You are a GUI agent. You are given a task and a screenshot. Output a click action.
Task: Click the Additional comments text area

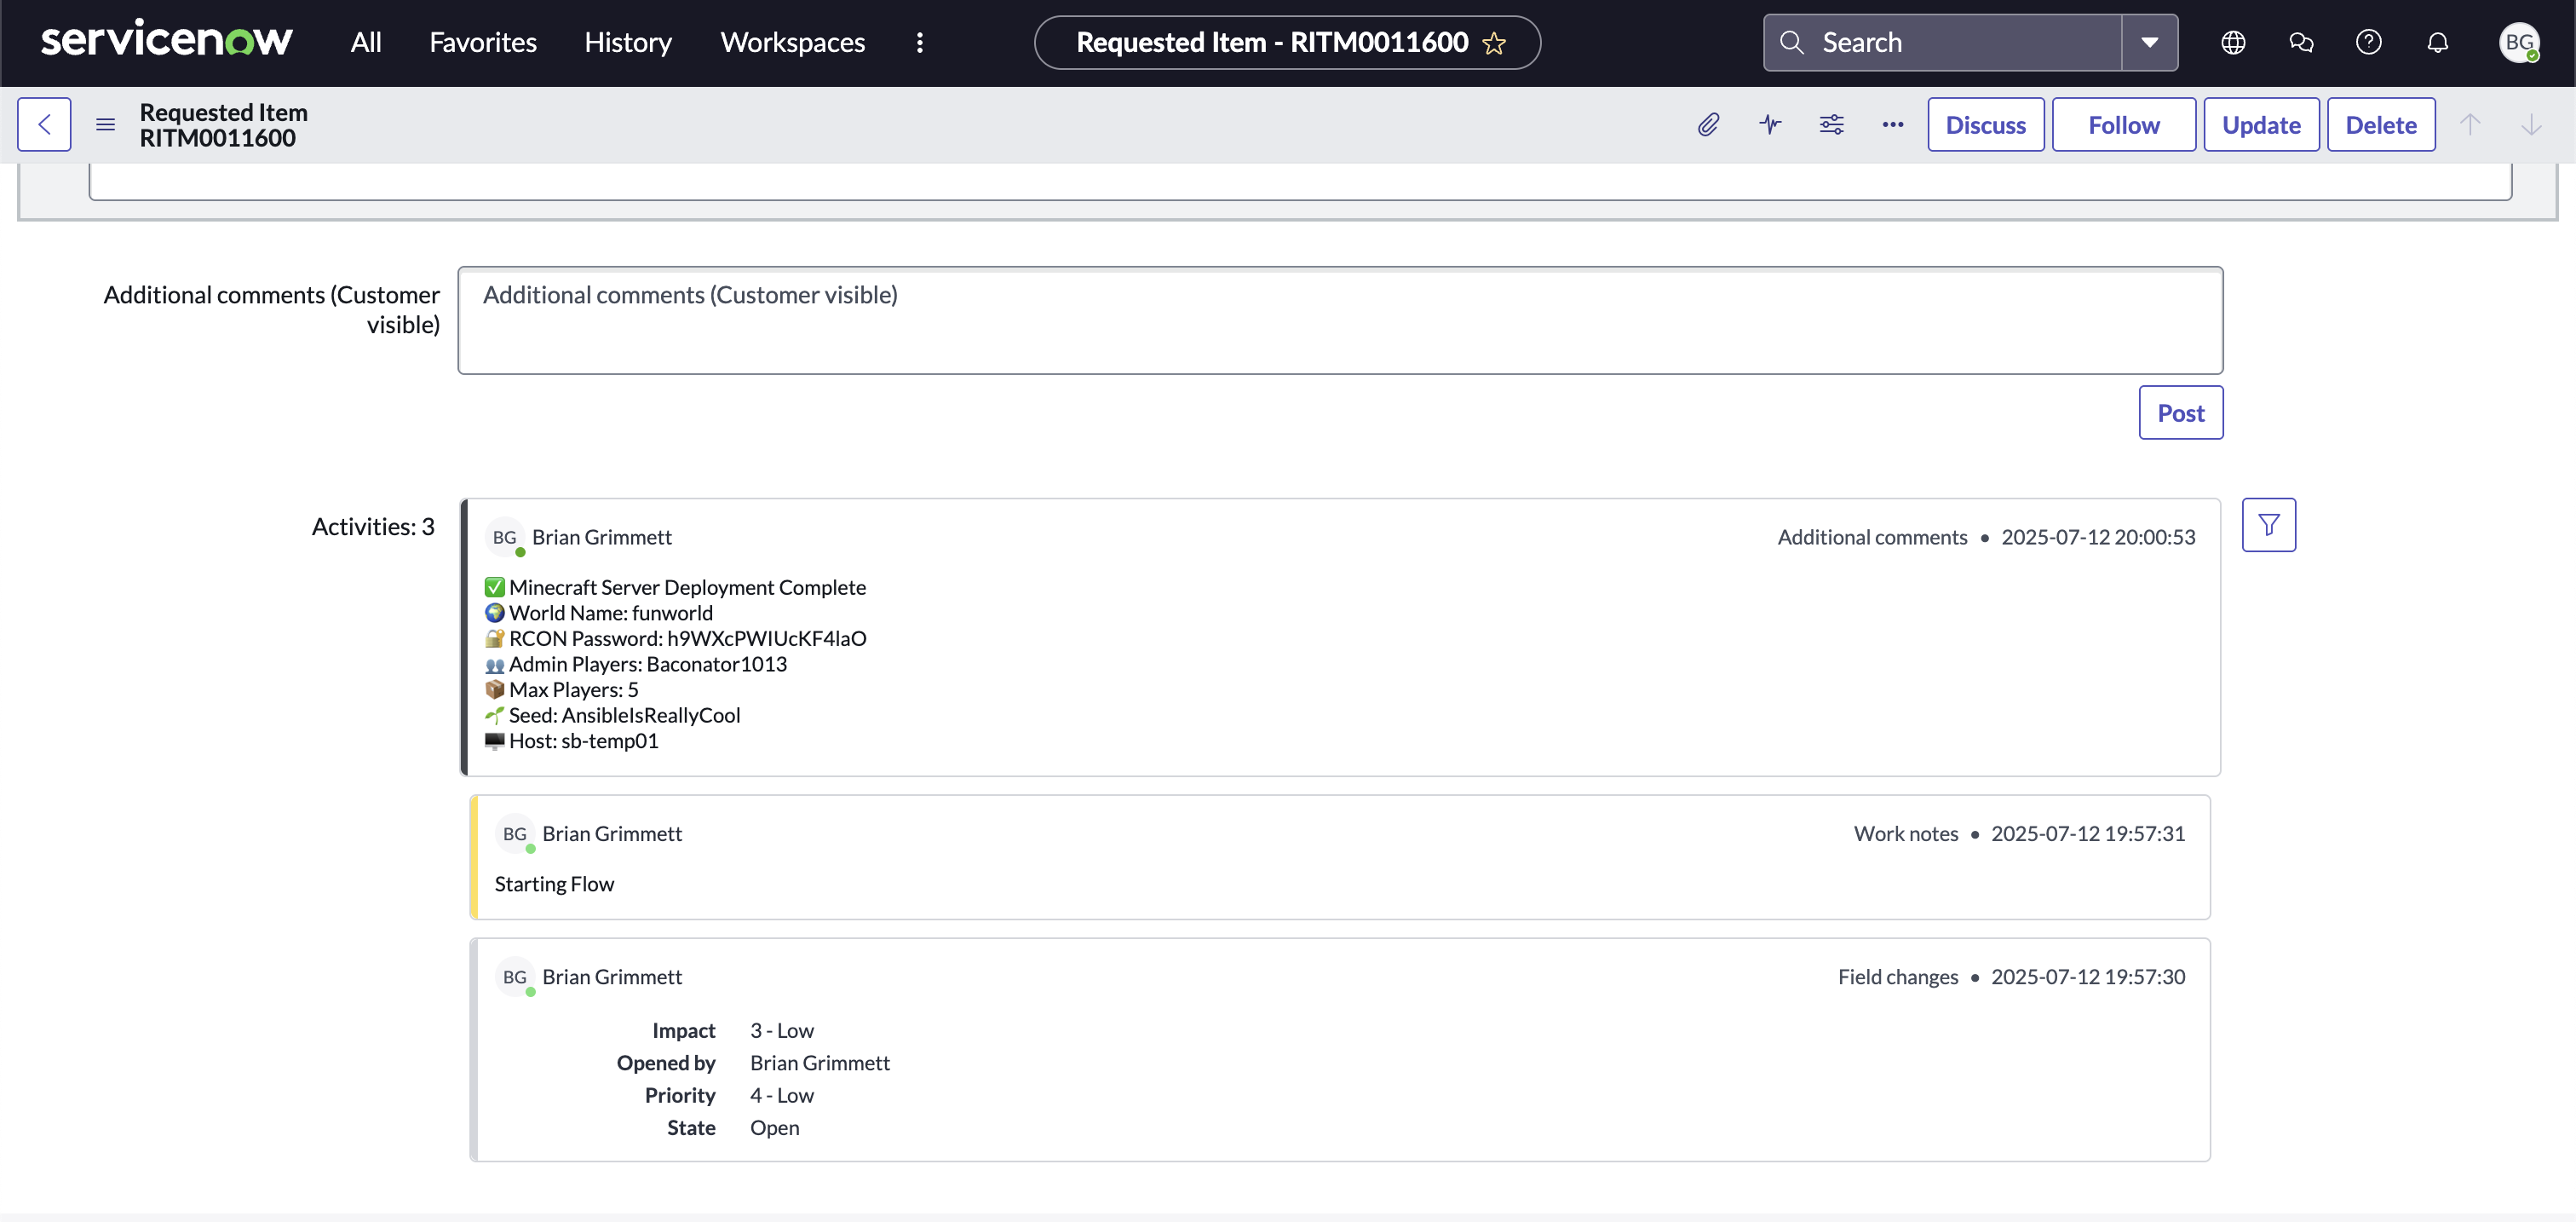click(x=1339, y=320)
